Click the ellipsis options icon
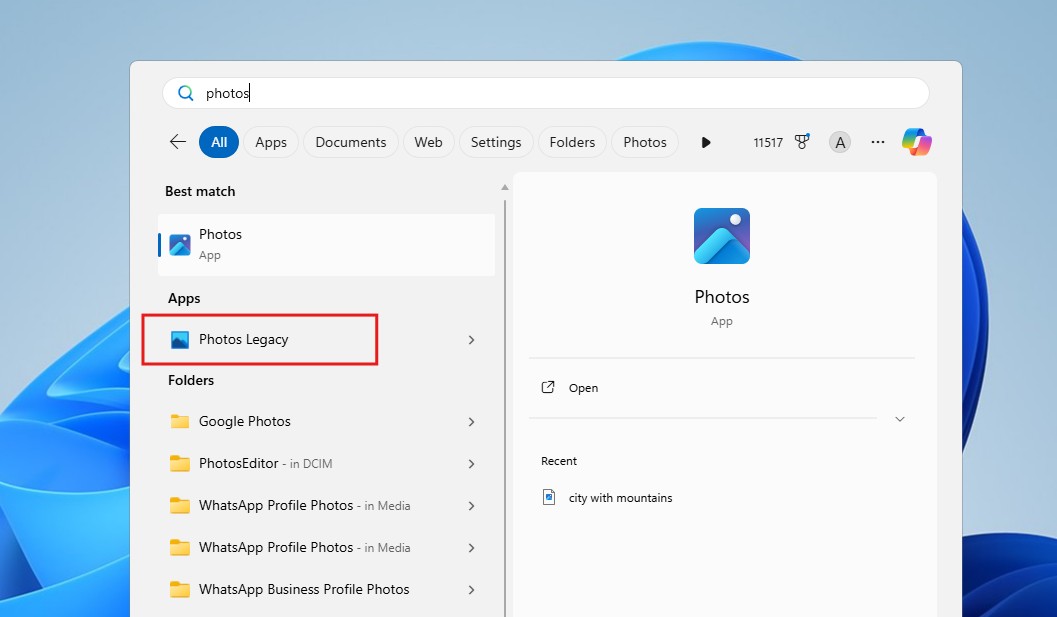Viewport: 1057px width, 617px height. 877,142
